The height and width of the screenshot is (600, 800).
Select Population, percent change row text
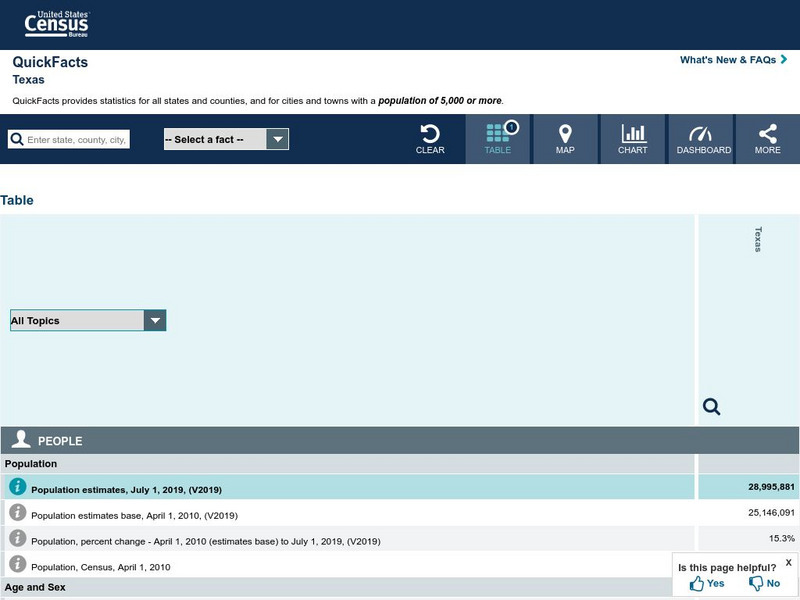tap(206, 541)
